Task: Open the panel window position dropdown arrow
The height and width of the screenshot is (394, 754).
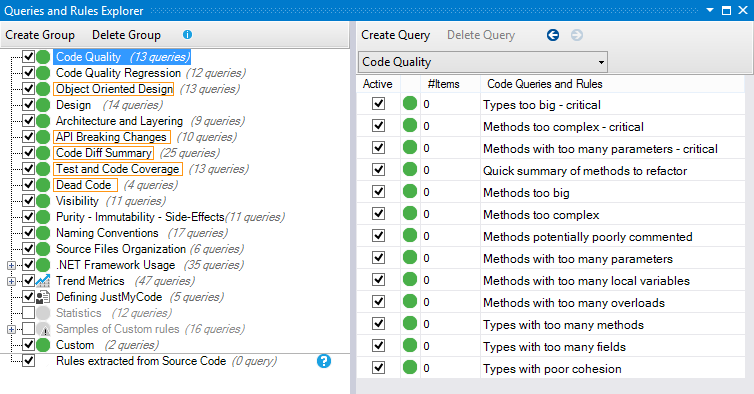Action: 710,10
